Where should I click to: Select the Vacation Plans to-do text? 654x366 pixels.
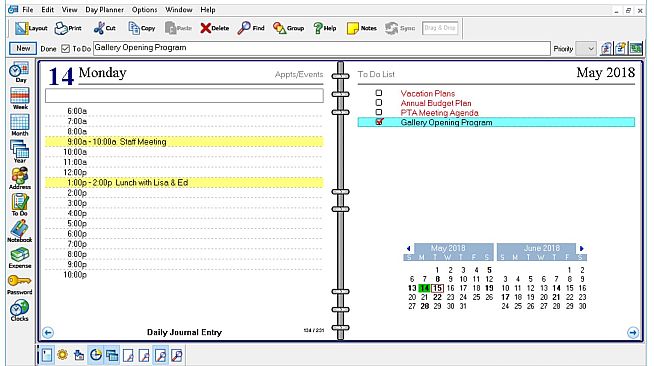click(428, 93)
